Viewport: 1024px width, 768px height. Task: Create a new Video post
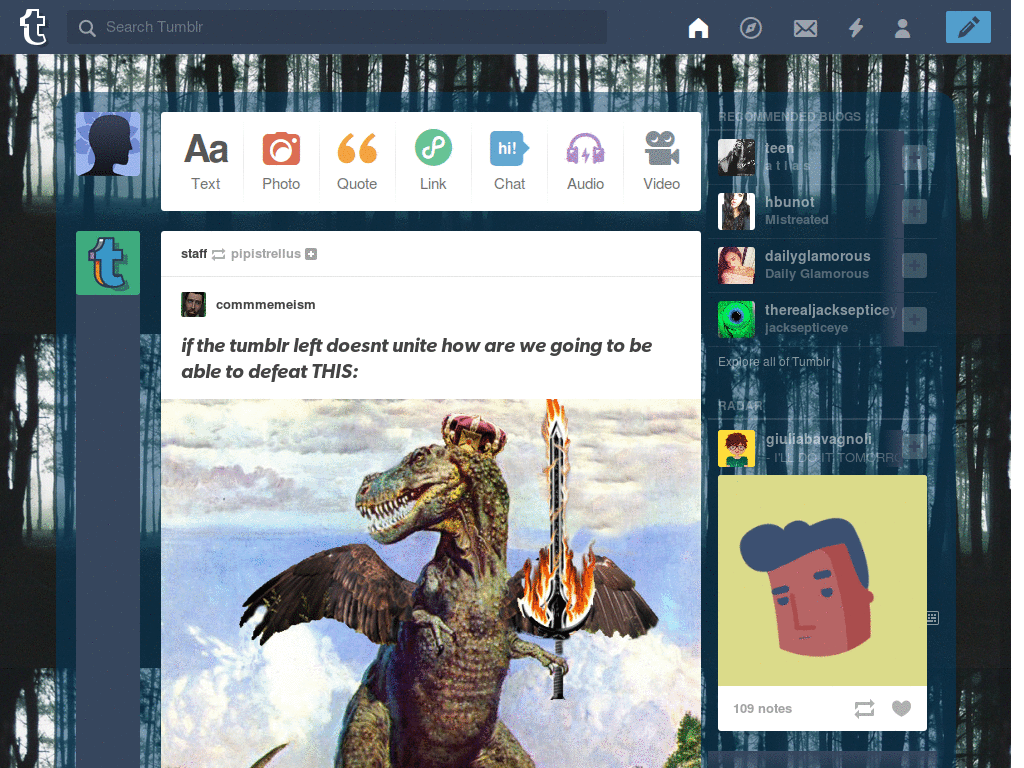pyautogui.click(x=662, y=161)
